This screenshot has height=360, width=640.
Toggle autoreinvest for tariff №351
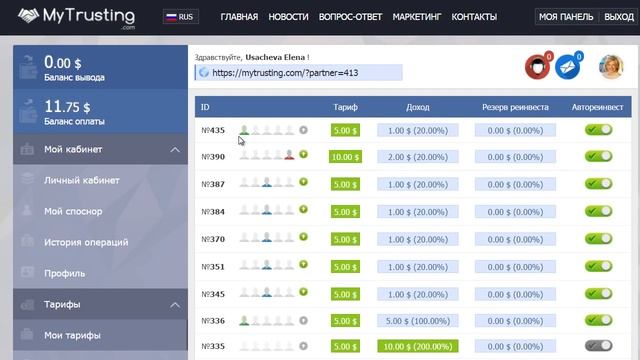coord(598,266)
